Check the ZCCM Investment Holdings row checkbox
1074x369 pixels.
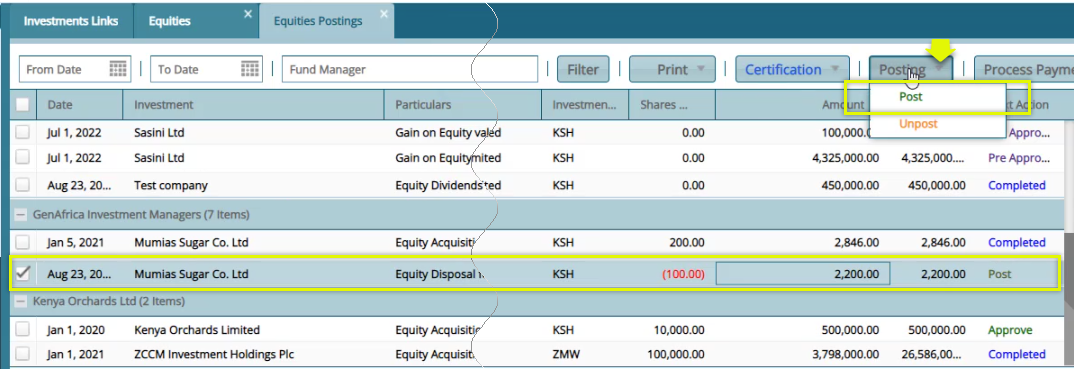(23, 354)
